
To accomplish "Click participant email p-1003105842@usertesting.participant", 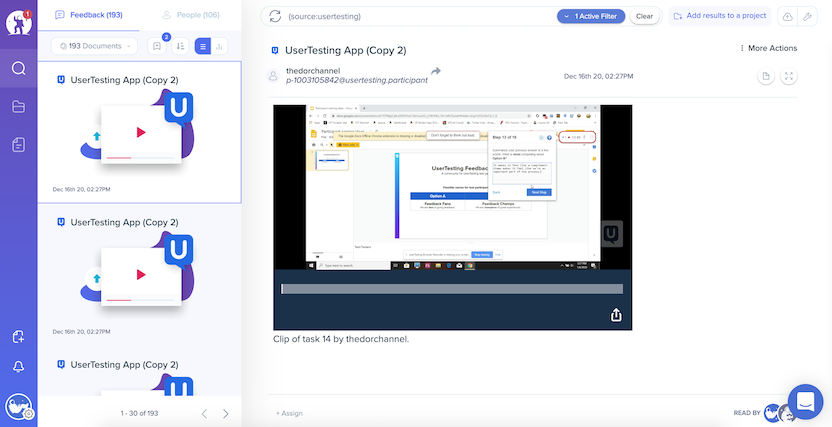I will click(357, 81).
